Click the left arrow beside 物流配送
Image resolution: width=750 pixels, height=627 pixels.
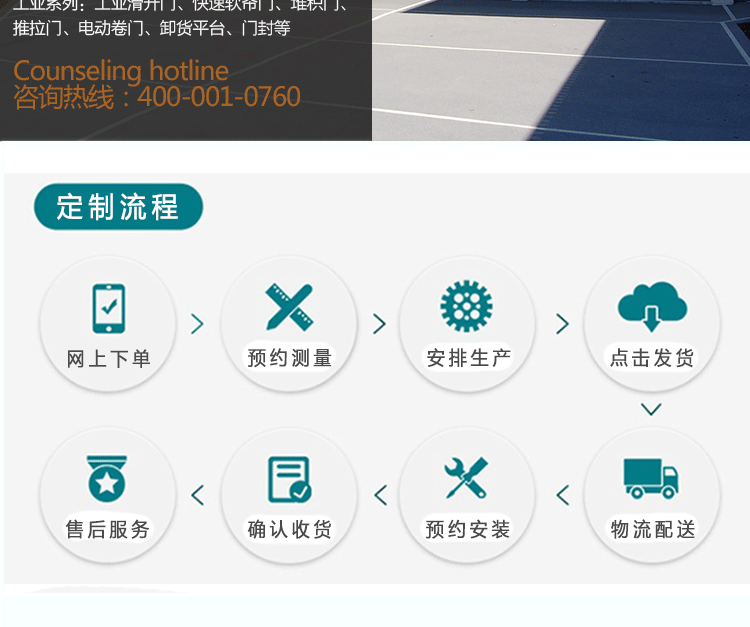(563, 495)
